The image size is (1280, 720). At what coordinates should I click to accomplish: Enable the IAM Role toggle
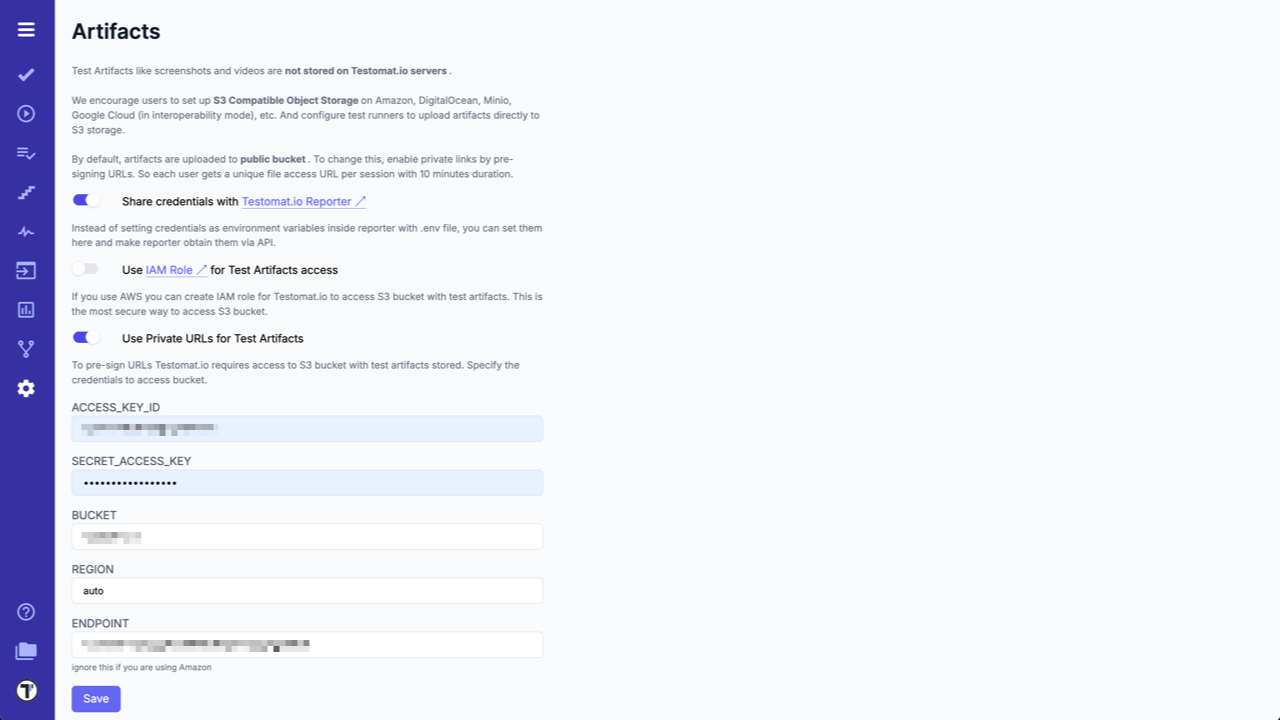coord(86,269)
